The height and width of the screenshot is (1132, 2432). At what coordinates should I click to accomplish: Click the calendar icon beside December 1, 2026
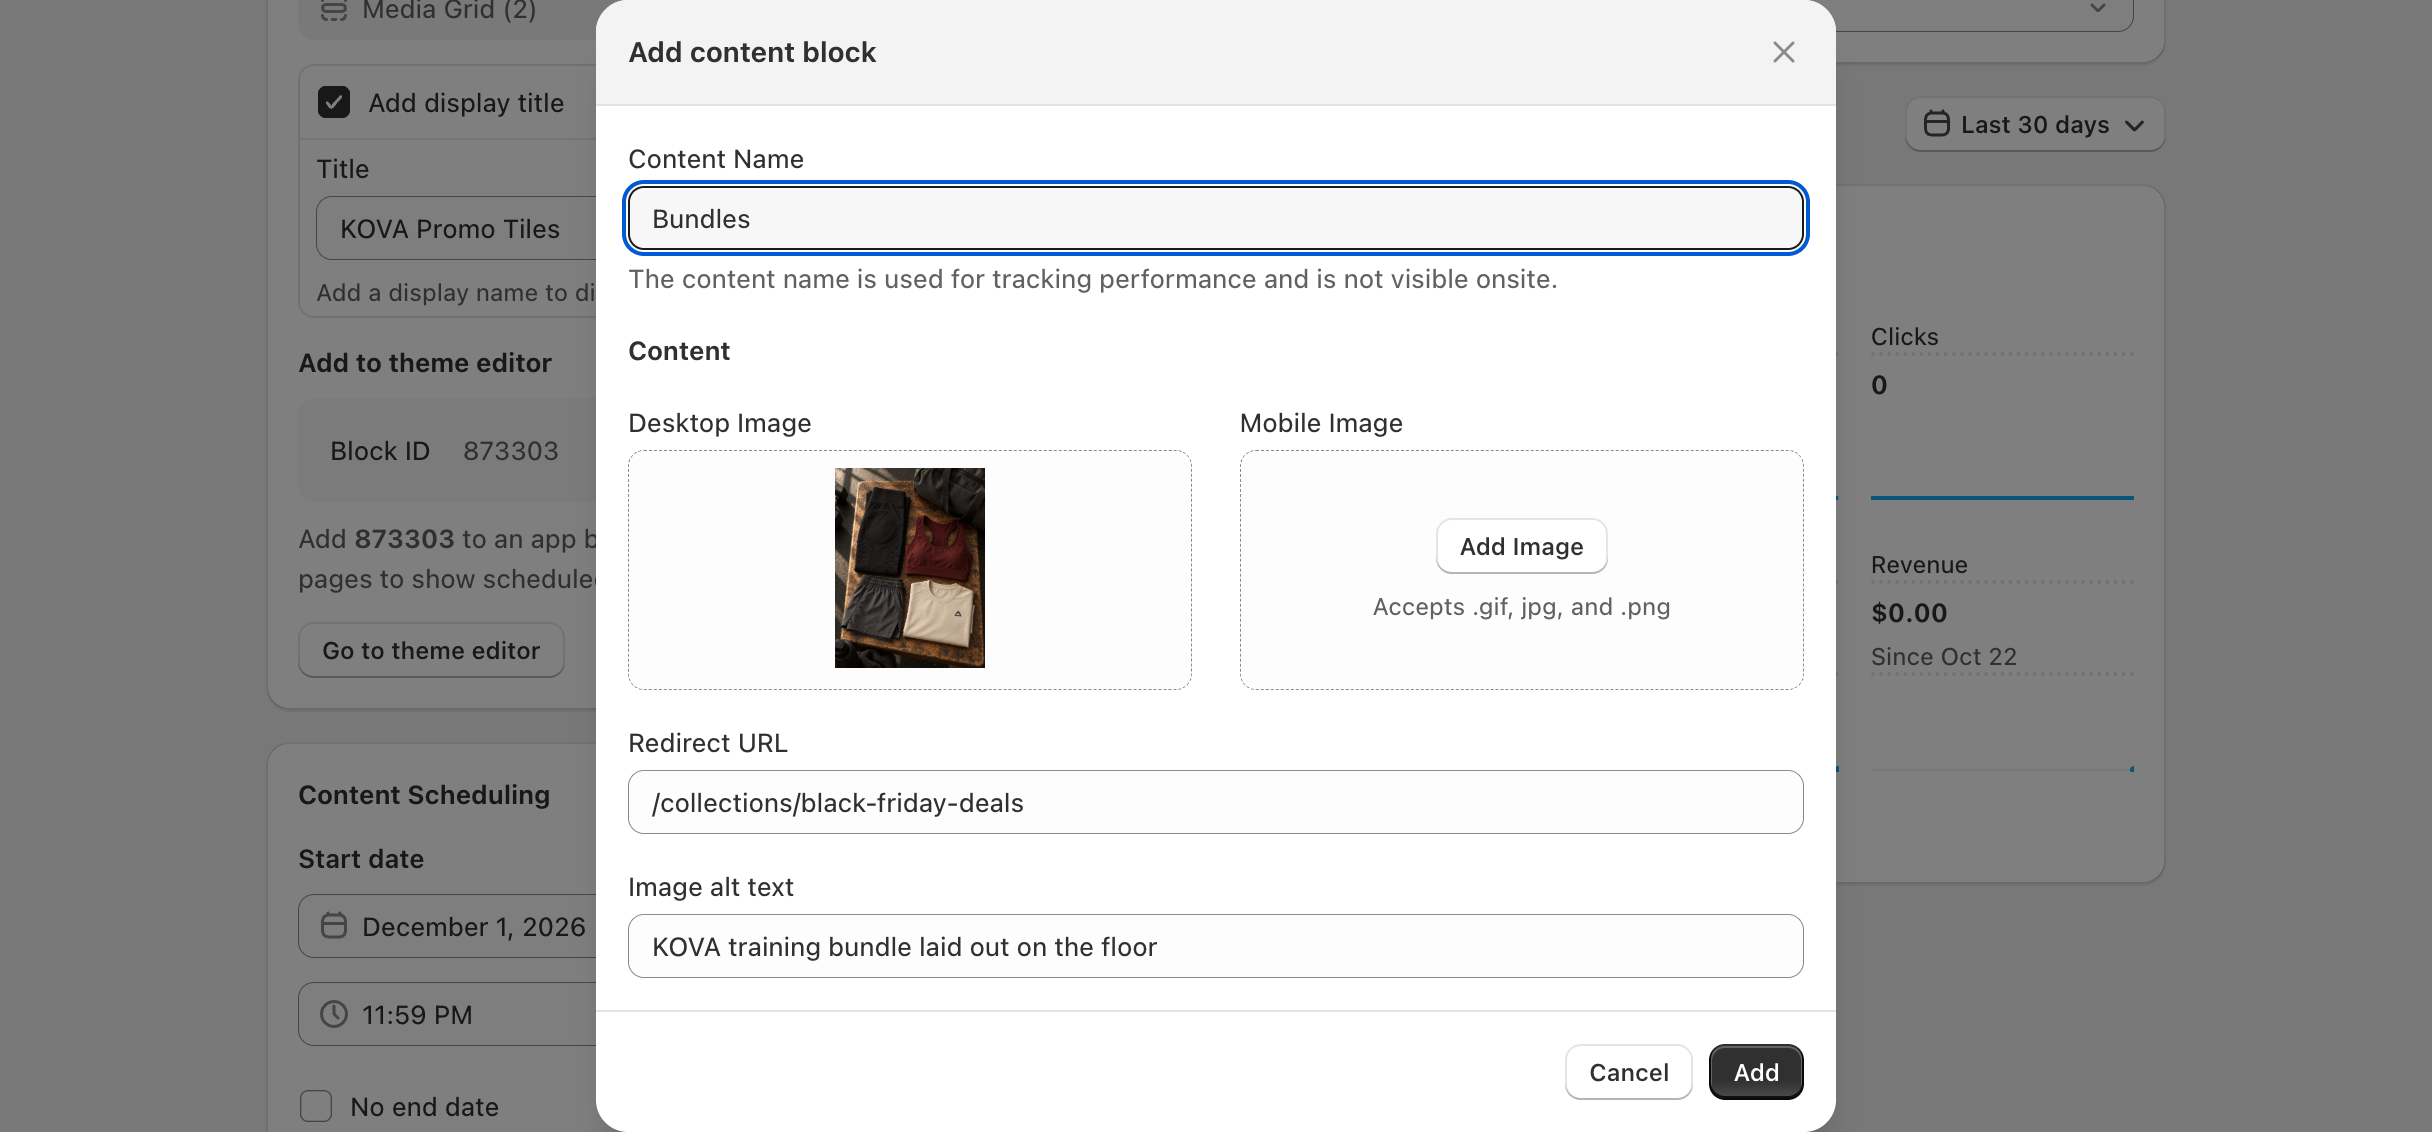(334, 926)
